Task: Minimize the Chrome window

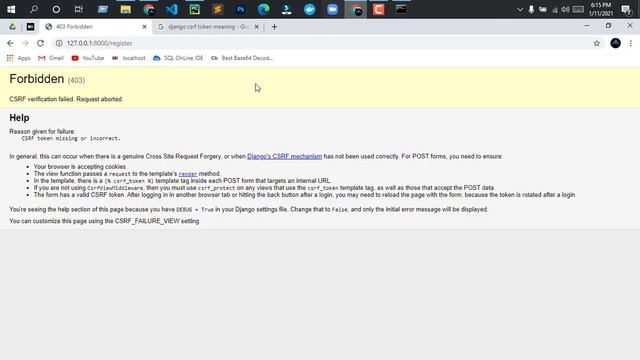Action: pyautogui.click(x=587, y=26)
